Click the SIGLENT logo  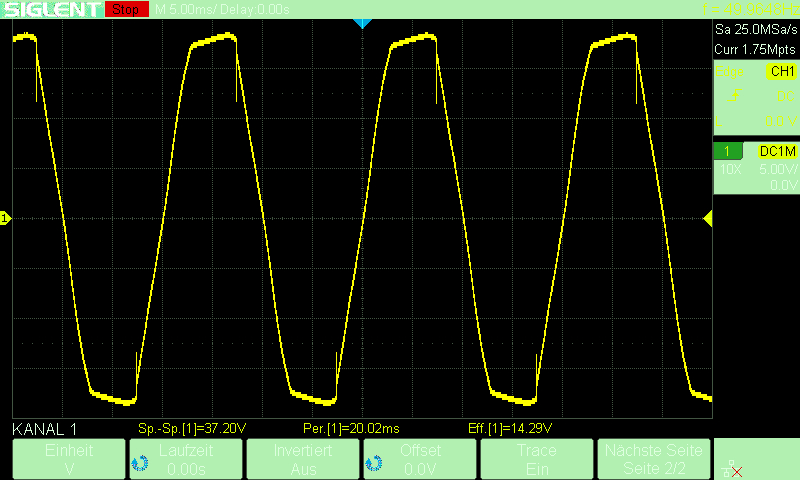(x=52, y=9)
